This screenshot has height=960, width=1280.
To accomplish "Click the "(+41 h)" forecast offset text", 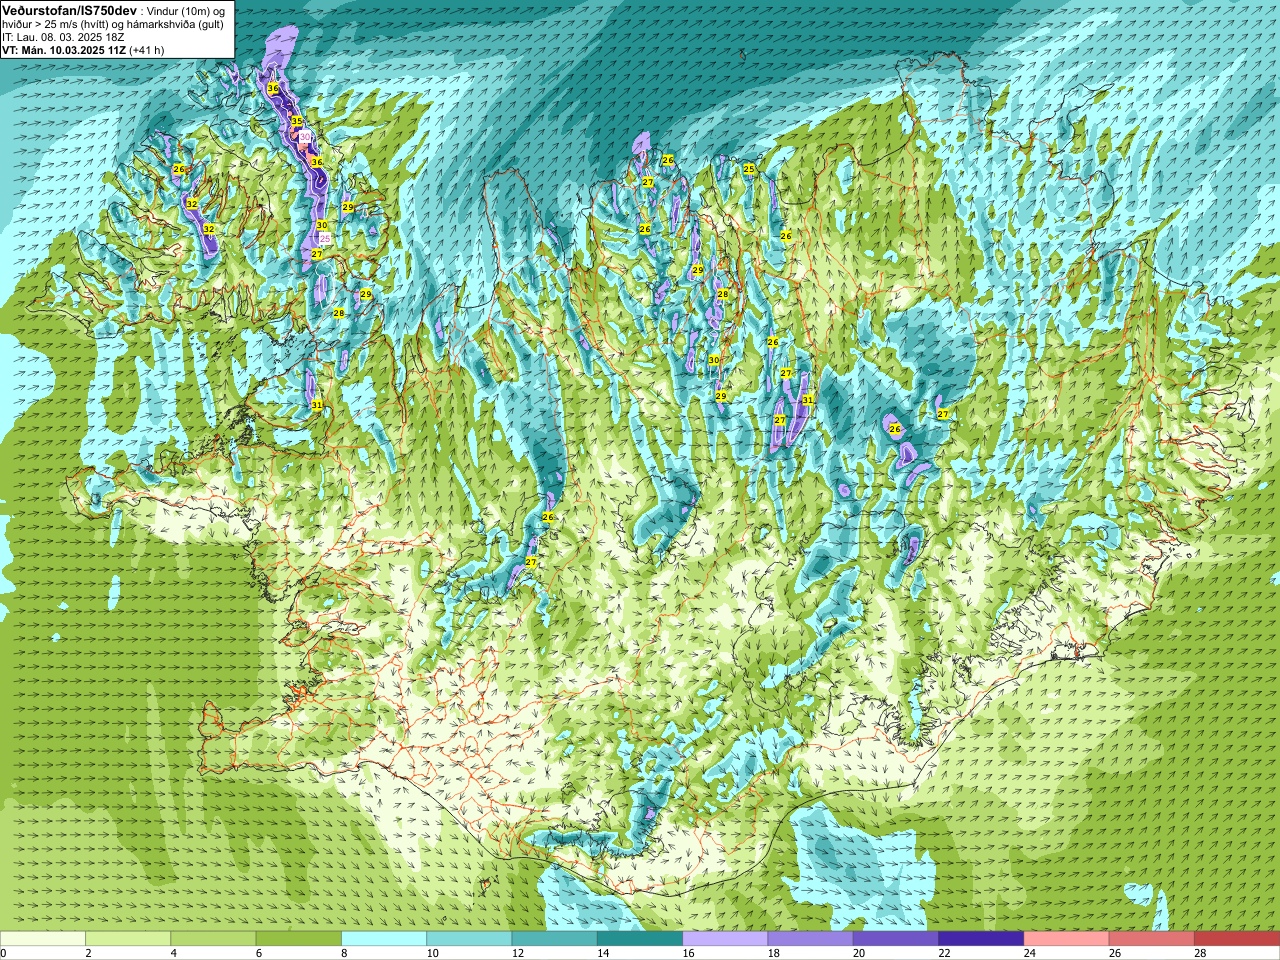I will pyautogui.click(x=147, y=50).
